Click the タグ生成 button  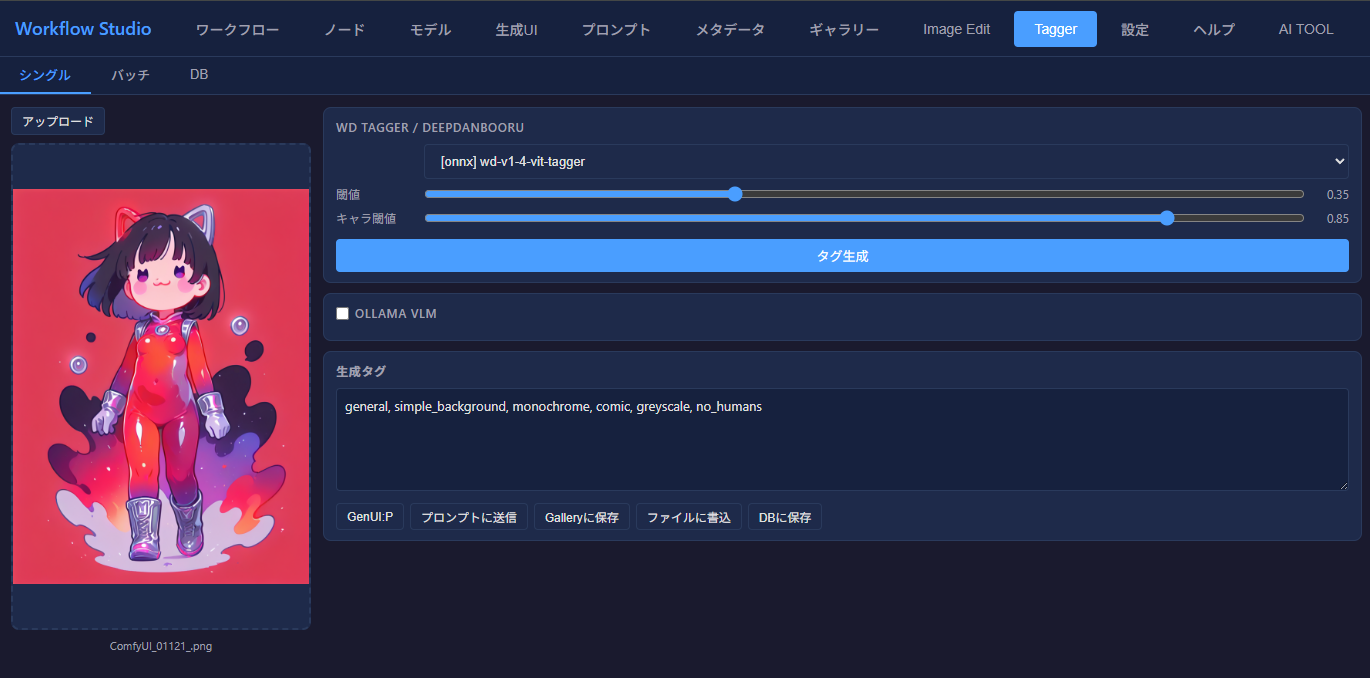tap(842, 256)
